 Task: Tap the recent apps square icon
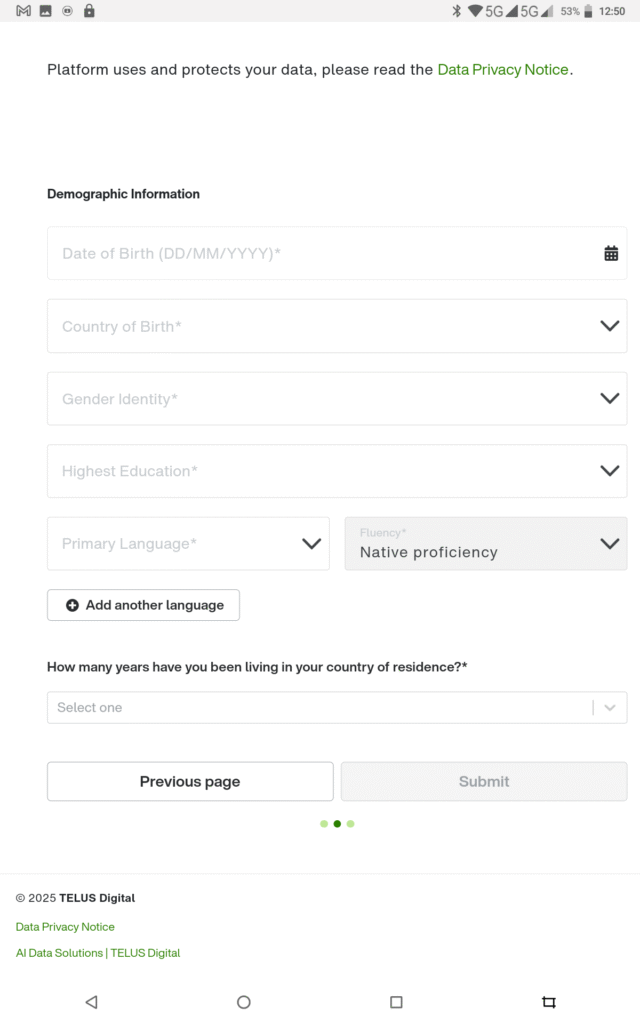click(x=396, y=1001)
